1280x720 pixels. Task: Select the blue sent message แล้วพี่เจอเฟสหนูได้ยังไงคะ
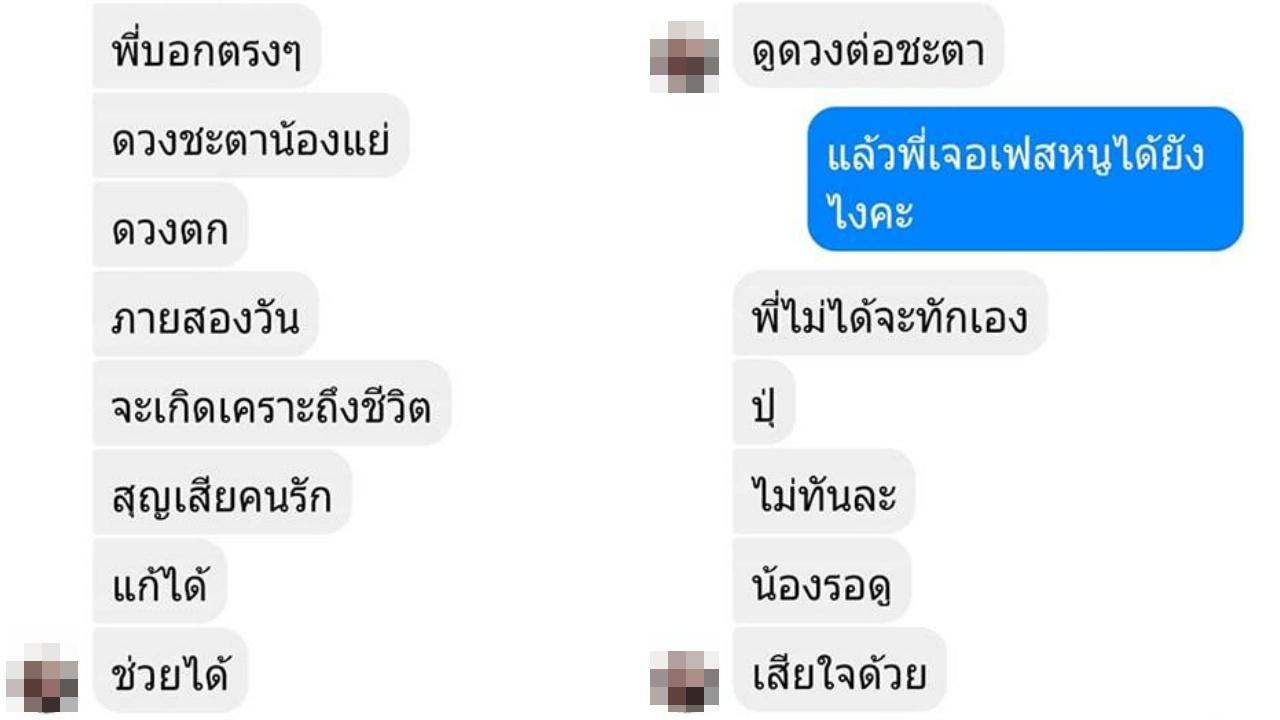1025,179
